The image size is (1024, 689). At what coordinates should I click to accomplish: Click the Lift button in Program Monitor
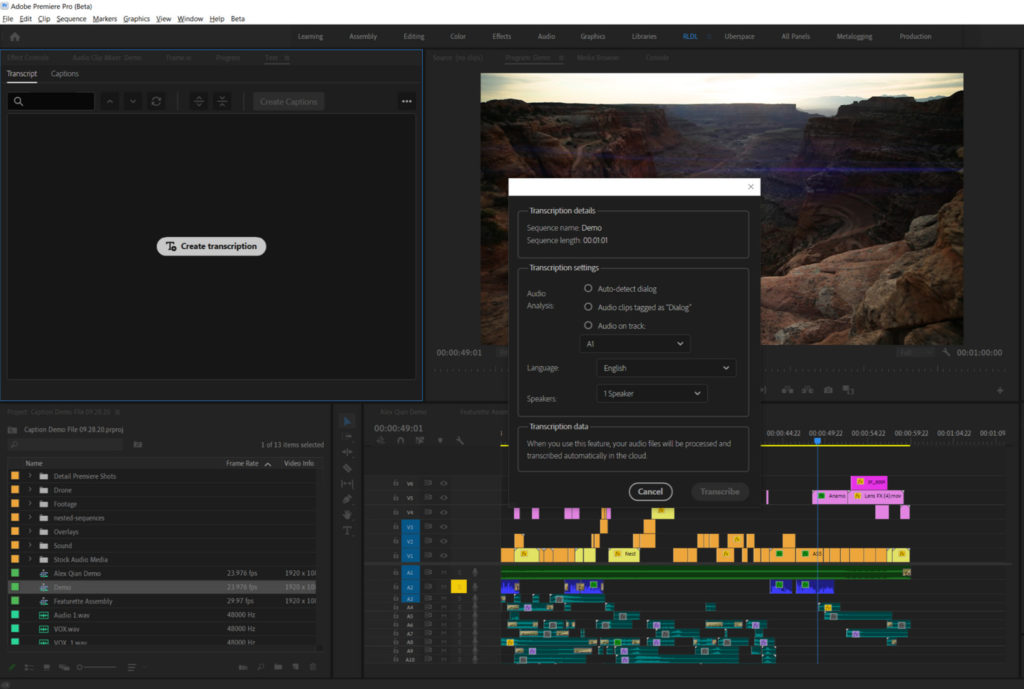[788, 390]
